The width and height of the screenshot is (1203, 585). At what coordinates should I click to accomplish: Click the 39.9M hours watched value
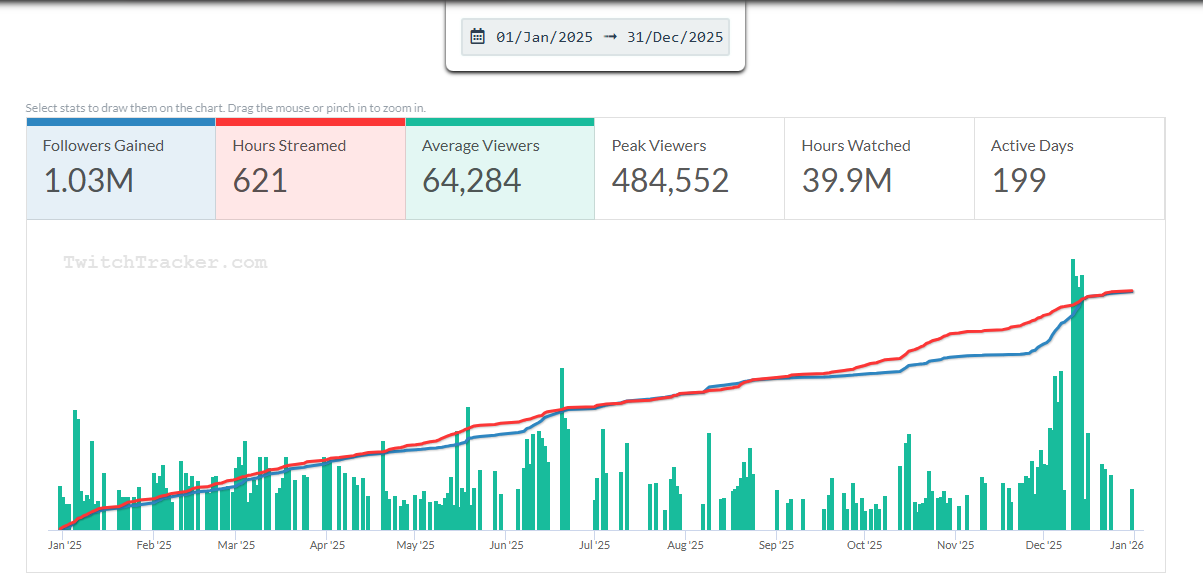pyautogui.click(x=847, y=181)
